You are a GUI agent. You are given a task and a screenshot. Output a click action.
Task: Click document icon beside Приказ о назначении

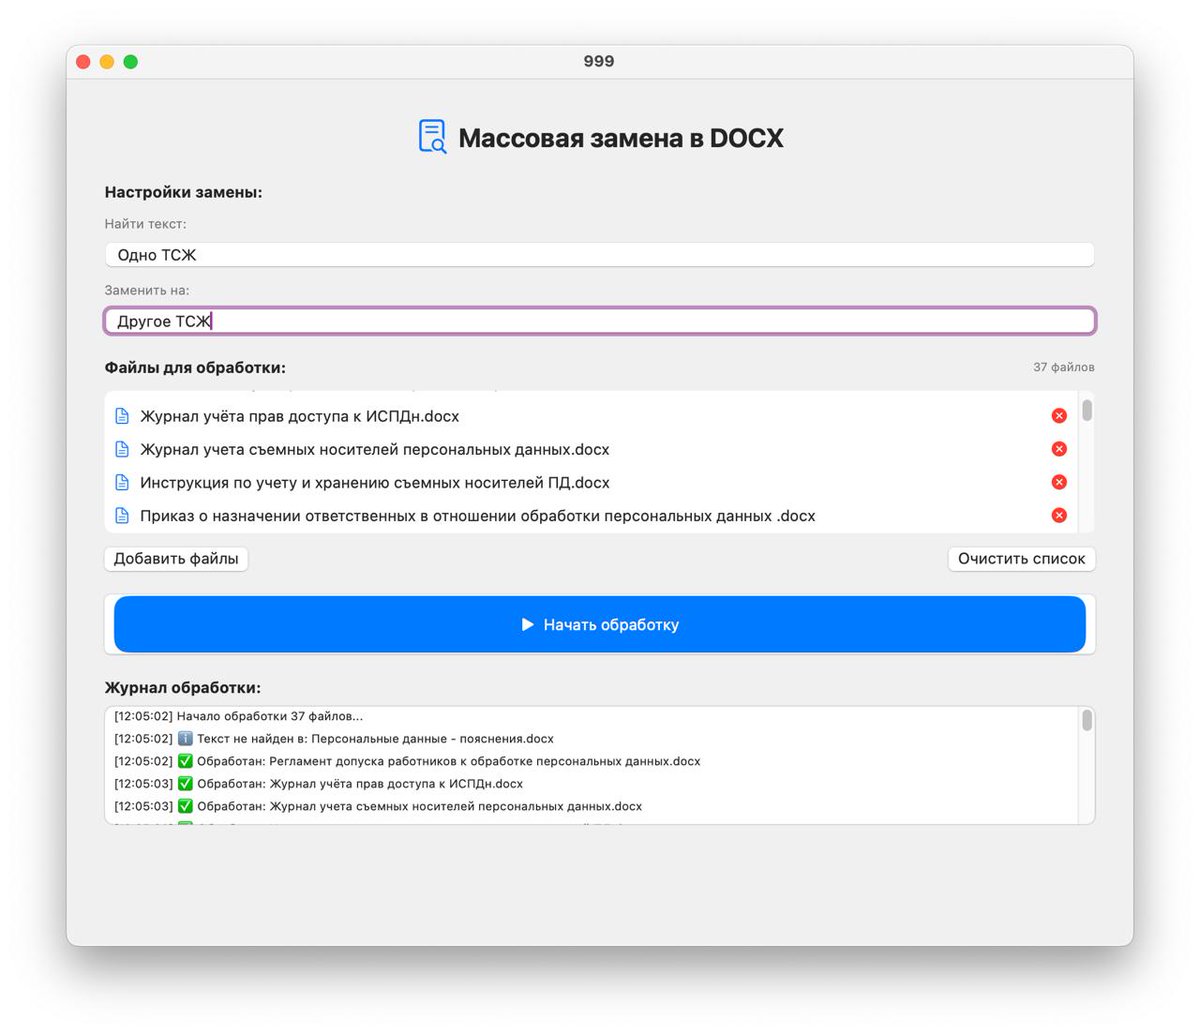(x=122, y=516)
